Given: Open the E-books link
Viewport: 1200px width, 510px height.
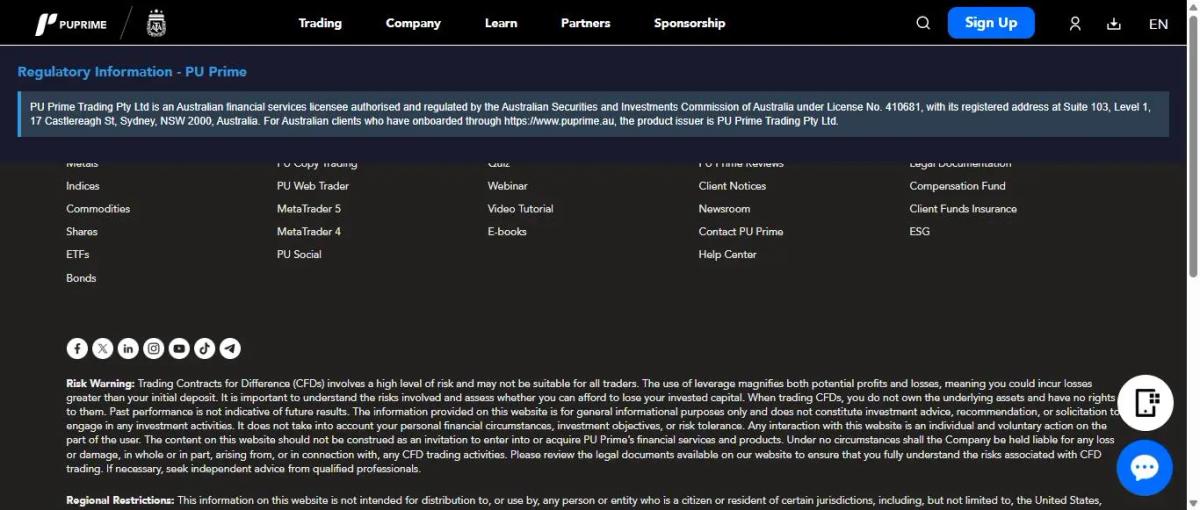Looking at the screenshot, I should (507, 232).
